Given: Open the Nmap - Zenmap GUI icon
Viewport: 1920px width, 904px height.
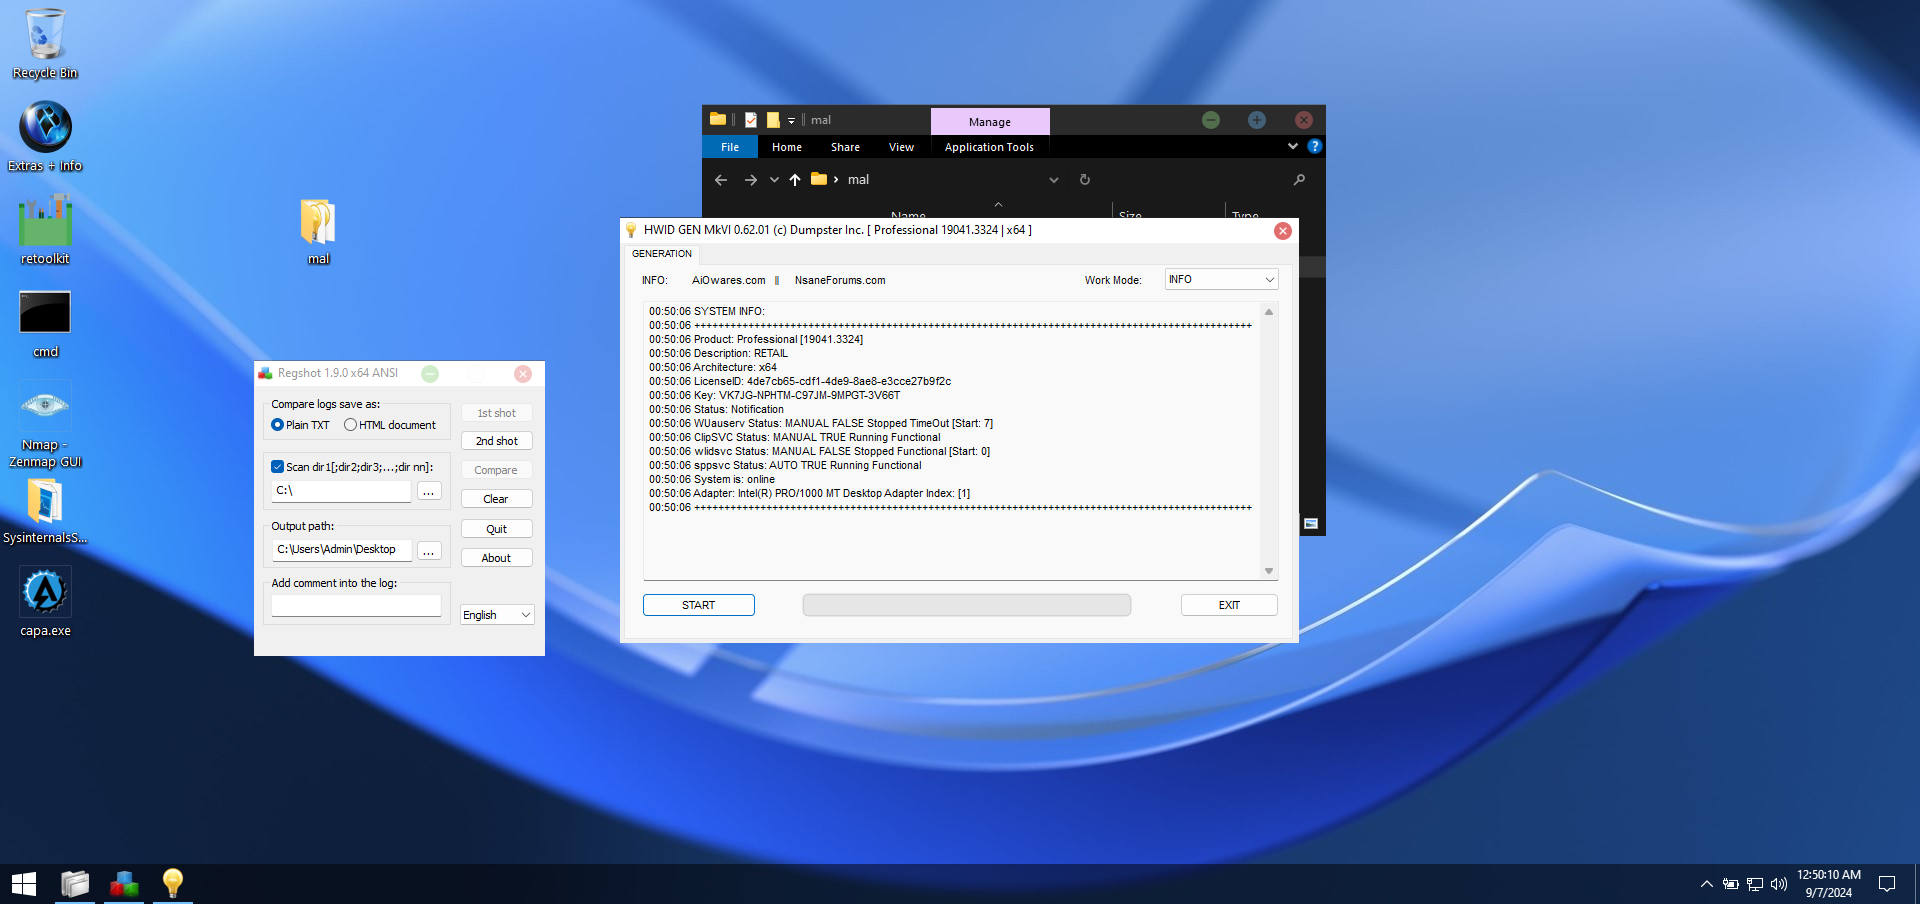Looking at the screenshot, I should [x=45, y=424].
